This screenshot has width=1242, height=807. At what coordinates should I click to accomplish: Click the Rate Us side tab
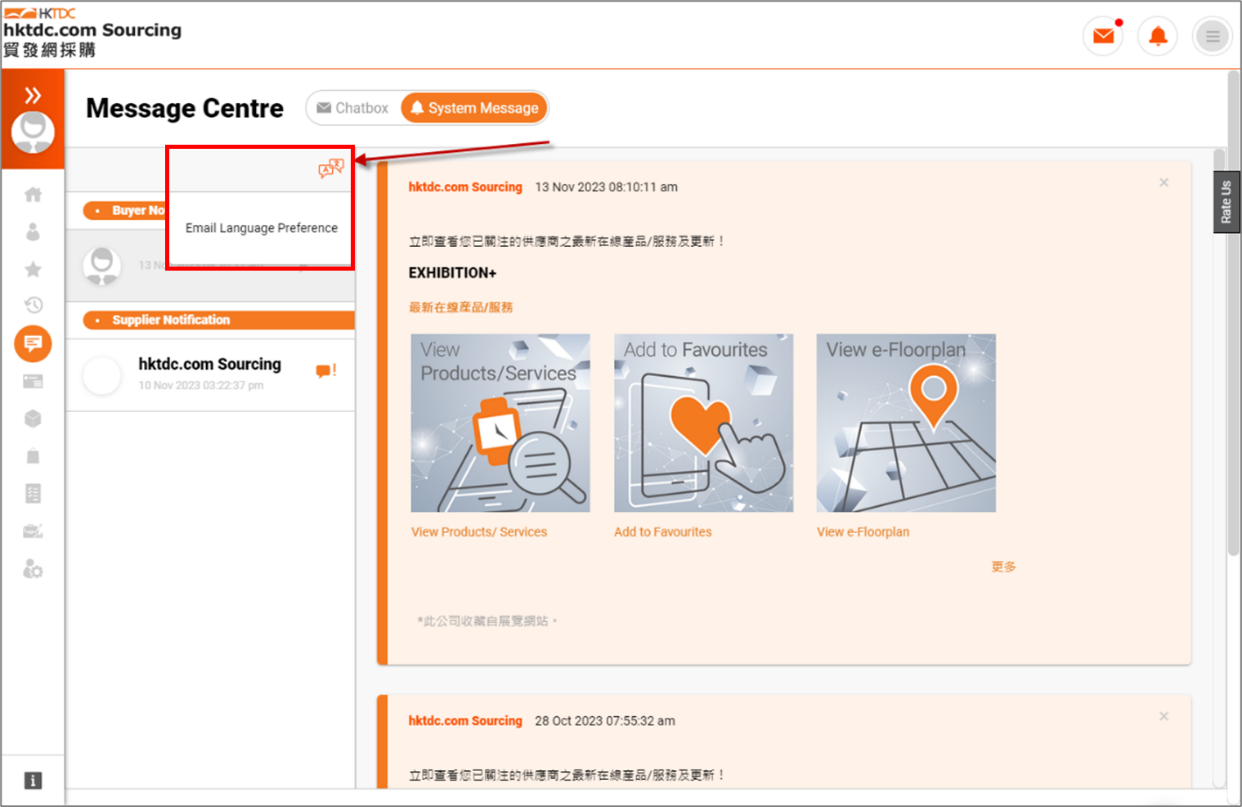tap(1226, 202)
